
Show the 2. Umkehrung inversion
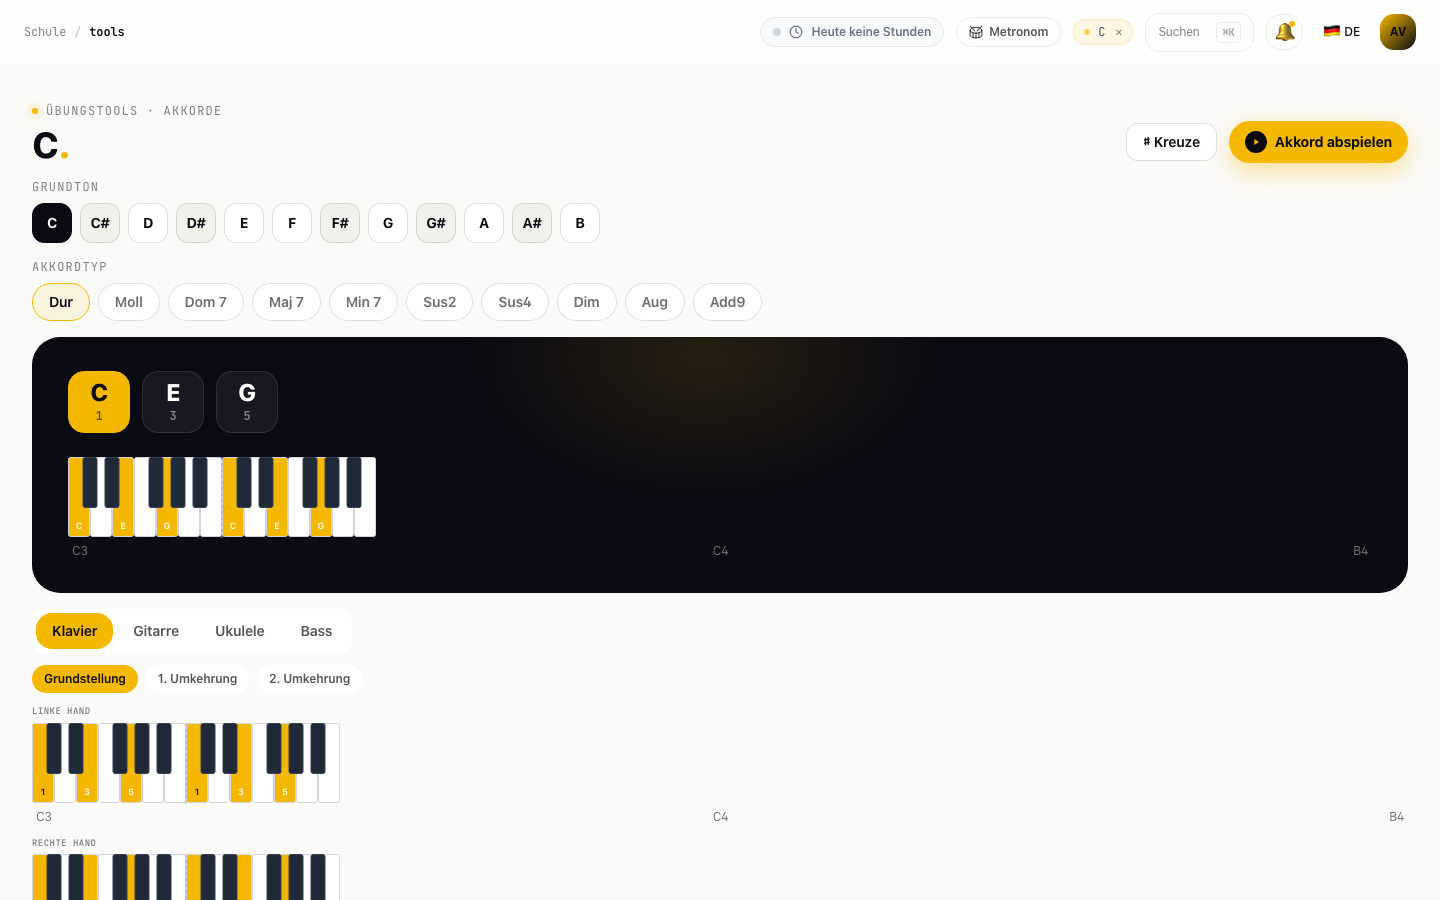pos(310,679)
